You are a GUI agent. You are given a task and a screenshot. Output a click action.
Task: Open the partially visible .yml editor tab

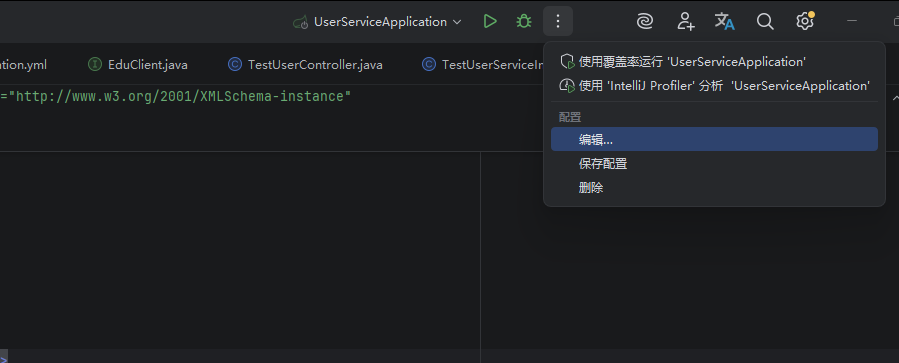point(24,65)
